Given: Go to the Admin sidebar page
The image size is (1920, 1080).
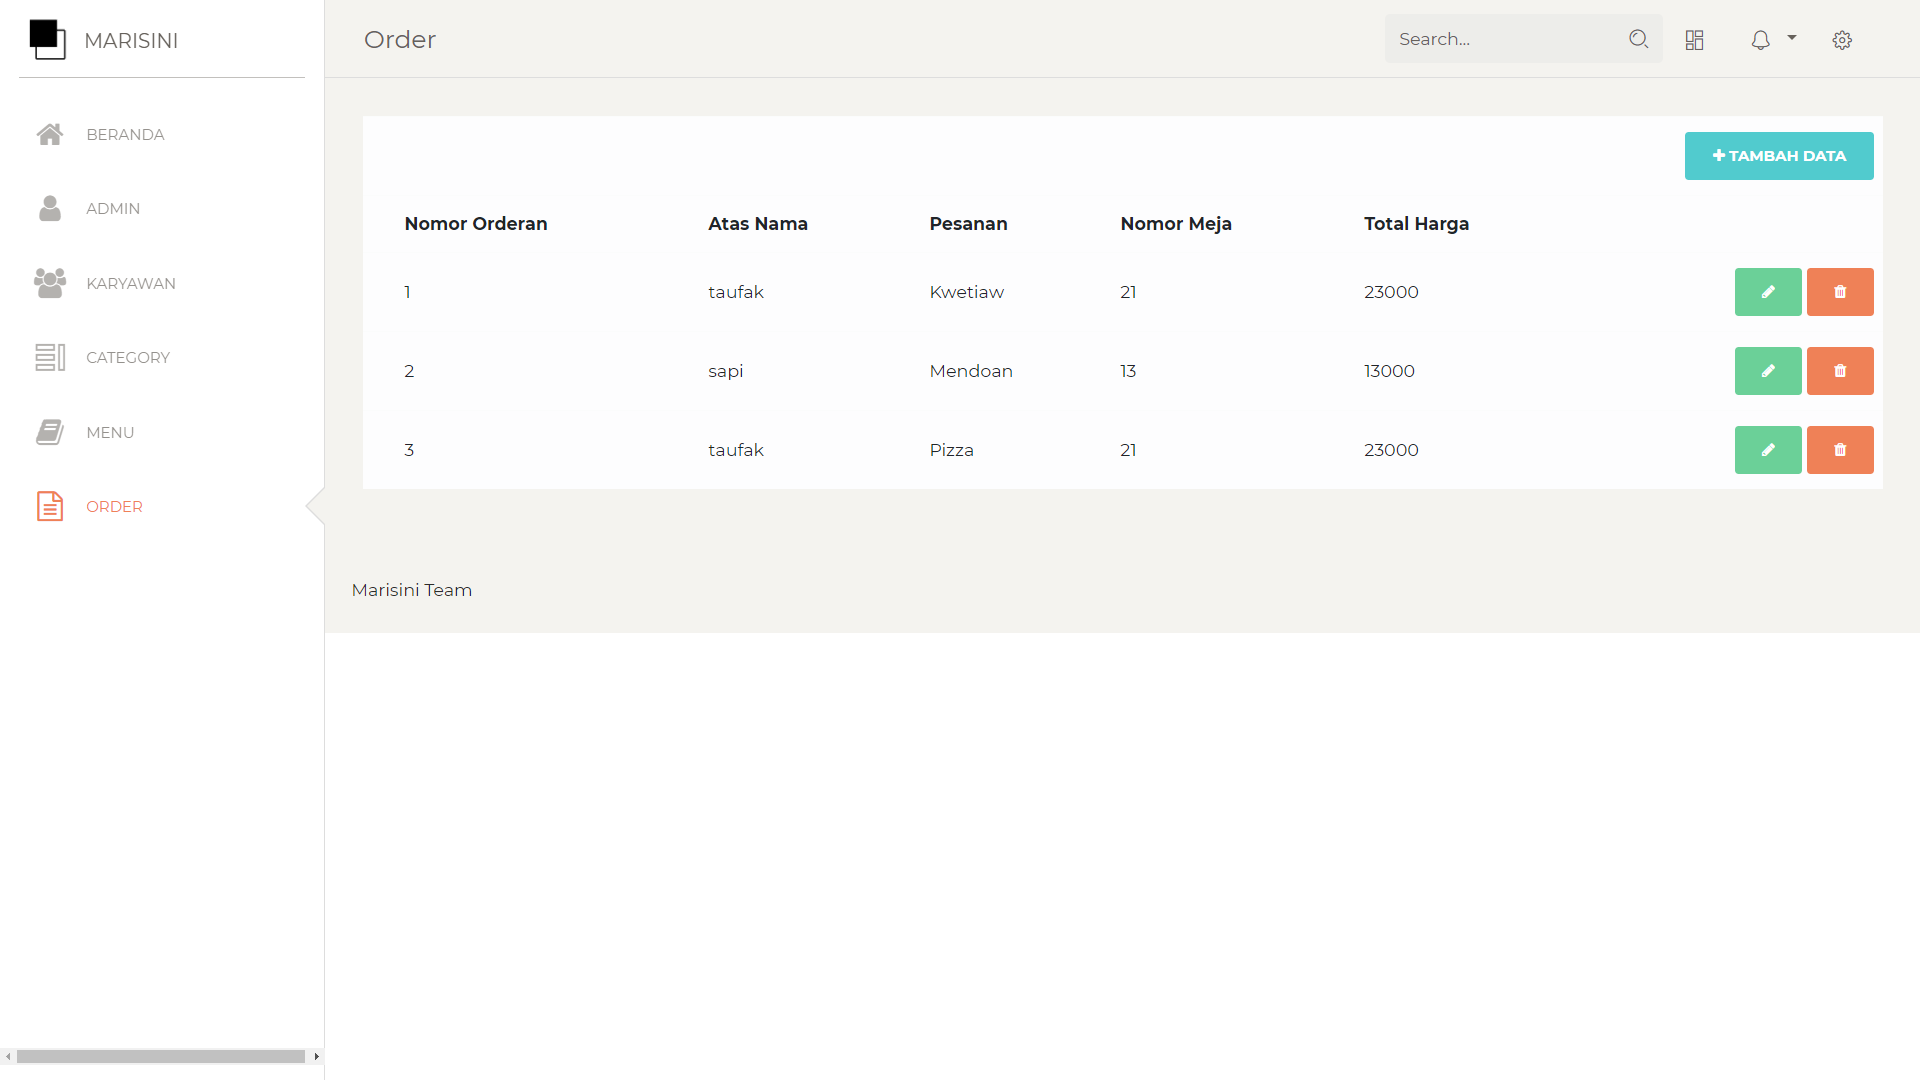Looking at the screenshot, I should [x=113, y=208].
